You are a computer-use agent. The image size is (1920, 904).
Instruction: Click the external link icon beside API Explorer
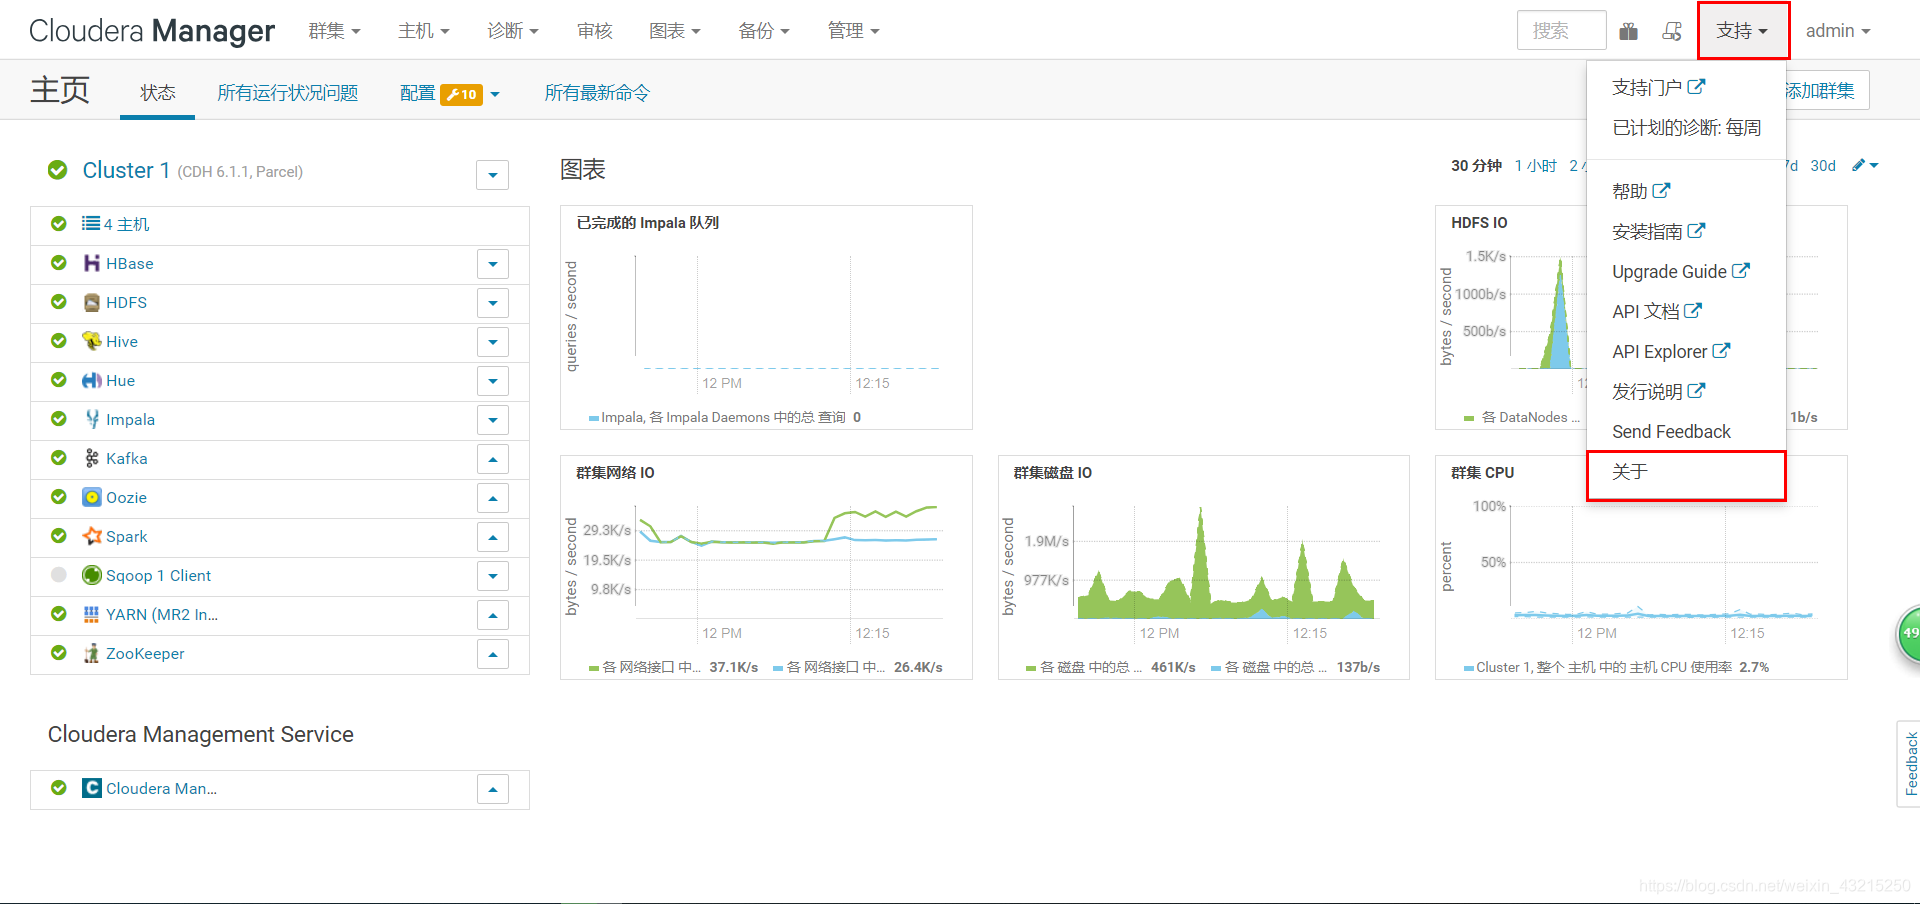tap(1721, 351)
